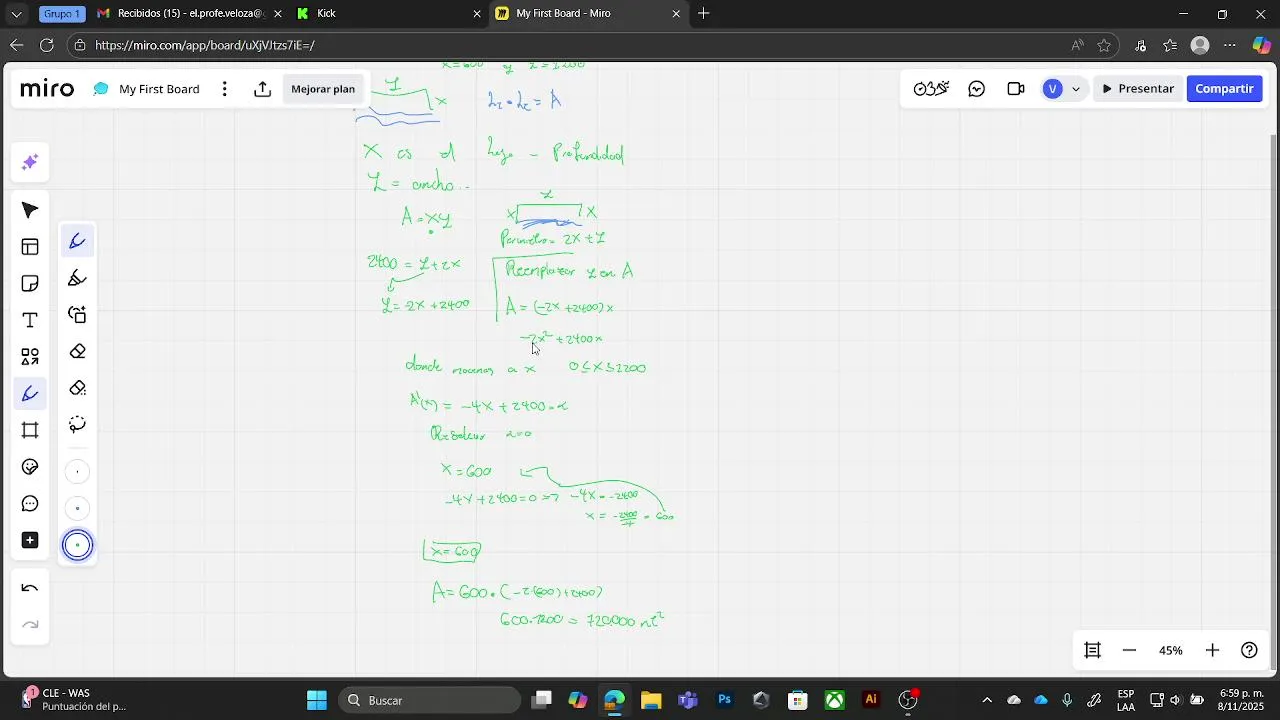Screen dimensions: 1280x720
Task: Export the board with upload icon
Action: point(262,89)
